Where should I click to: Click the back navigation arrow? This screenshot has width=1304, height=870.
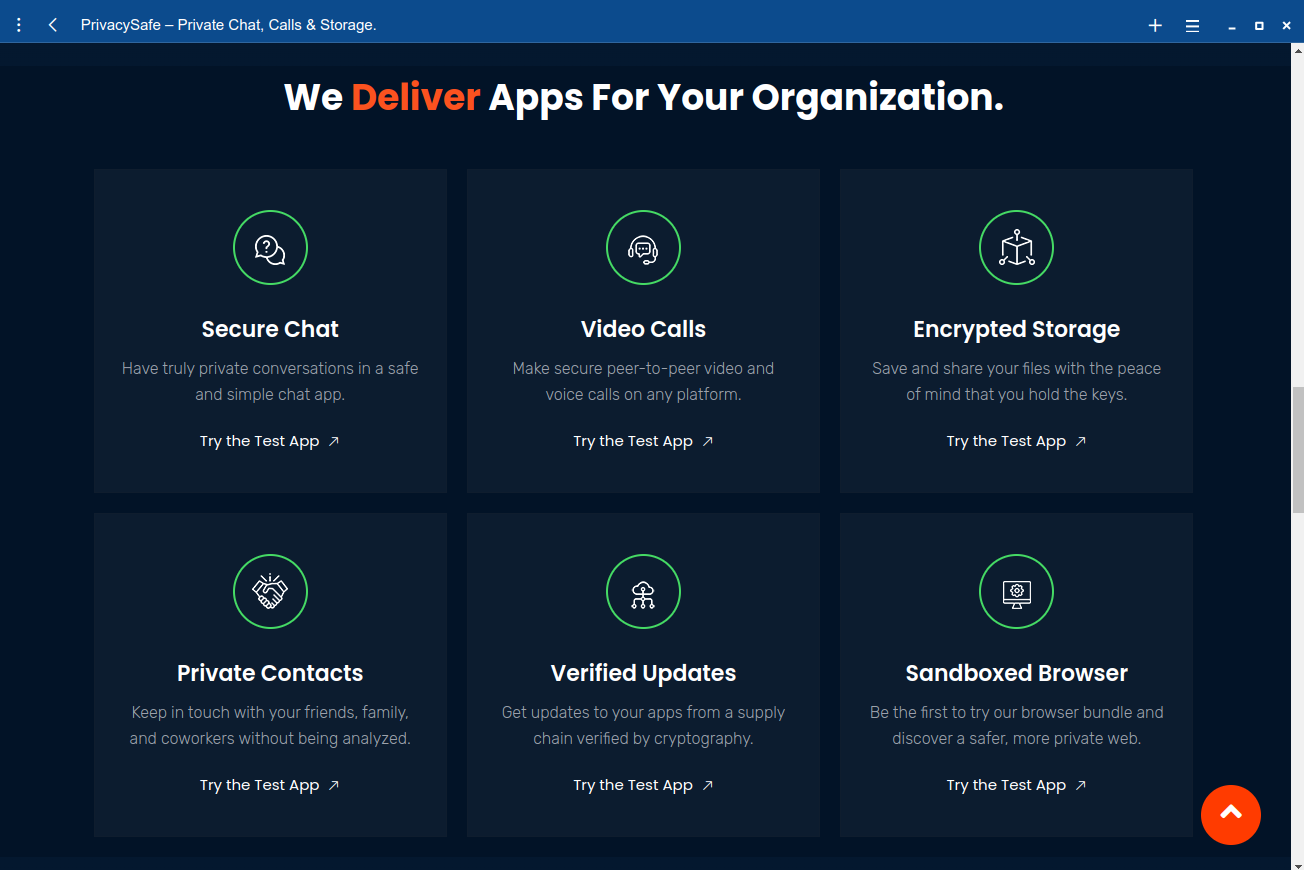point(52,24)
